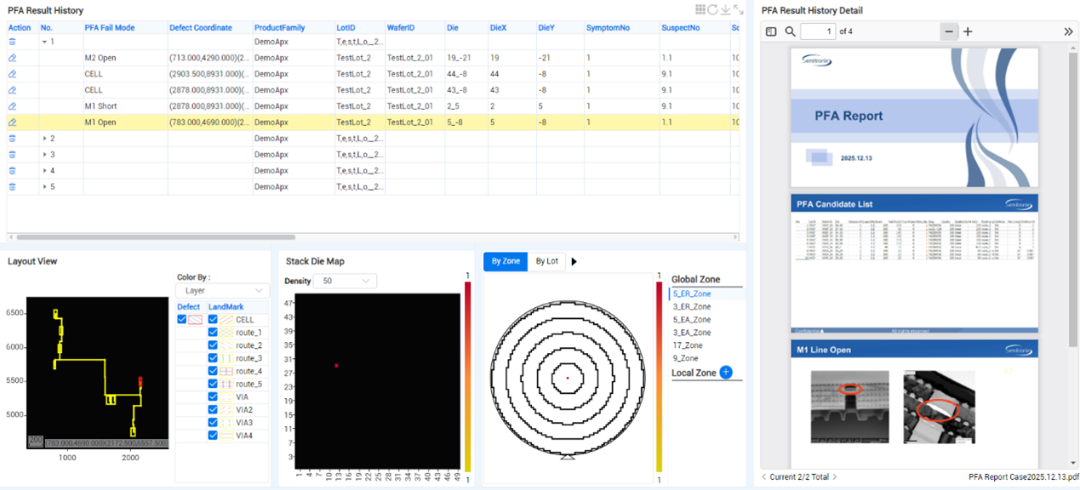Uncheck the Defect layer checkbox
Viewport: 1080px width, 490px height.
click(182, 319)
